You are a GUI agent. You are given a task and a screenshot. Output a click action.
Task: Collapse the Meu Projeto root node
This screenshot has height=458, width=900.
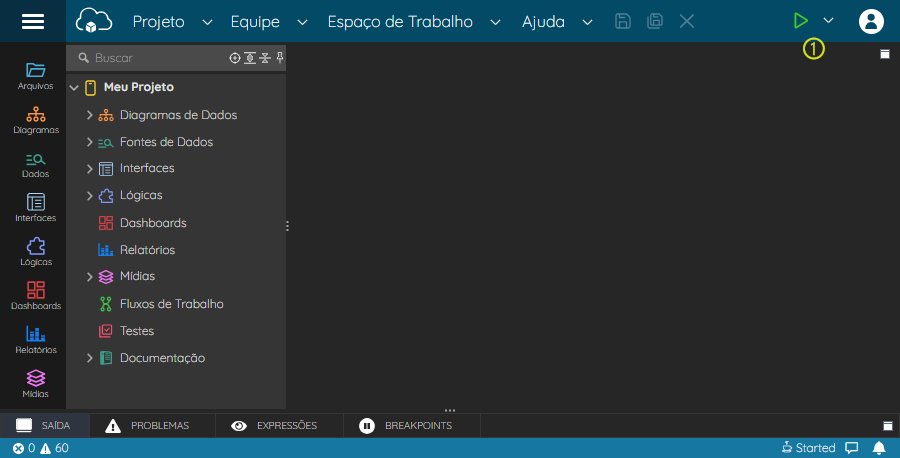[x=74, y=88]
